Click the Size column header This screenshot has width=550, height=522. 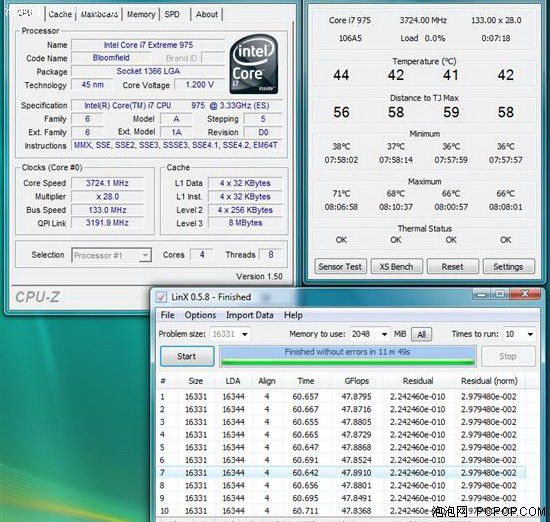click(195, 381)
